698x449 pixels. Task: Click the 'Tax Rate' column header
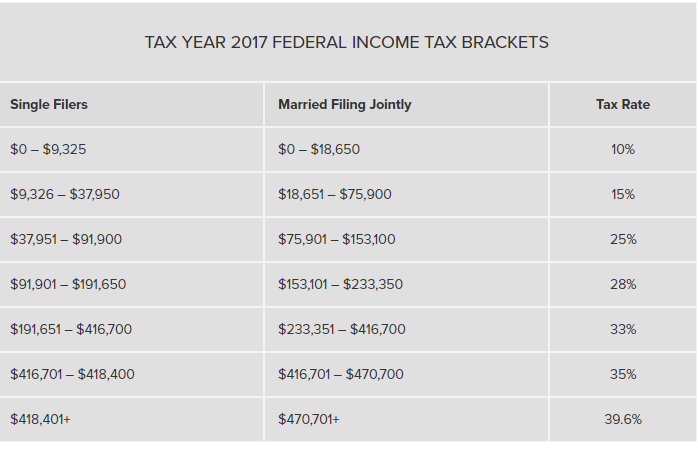[x=623, y=104]
